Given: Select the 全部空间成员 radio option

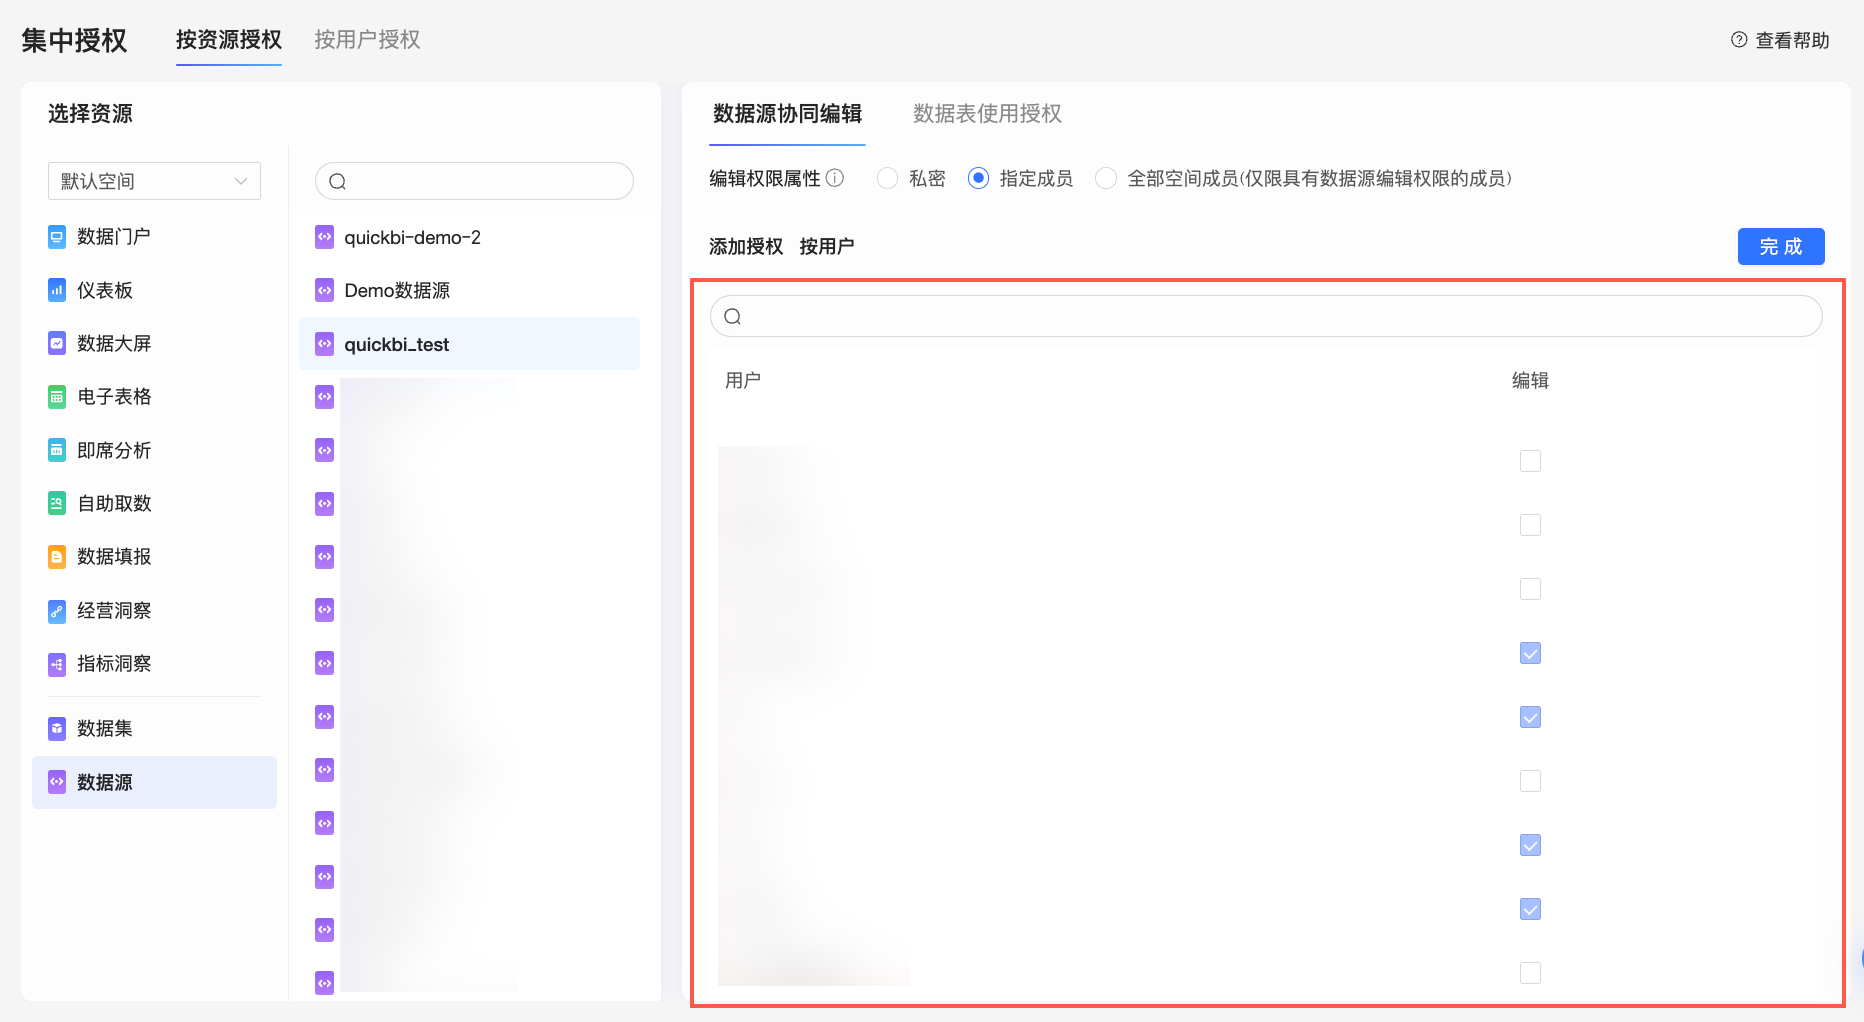Looking at the screenshot, I should (x=1106, y=178).
